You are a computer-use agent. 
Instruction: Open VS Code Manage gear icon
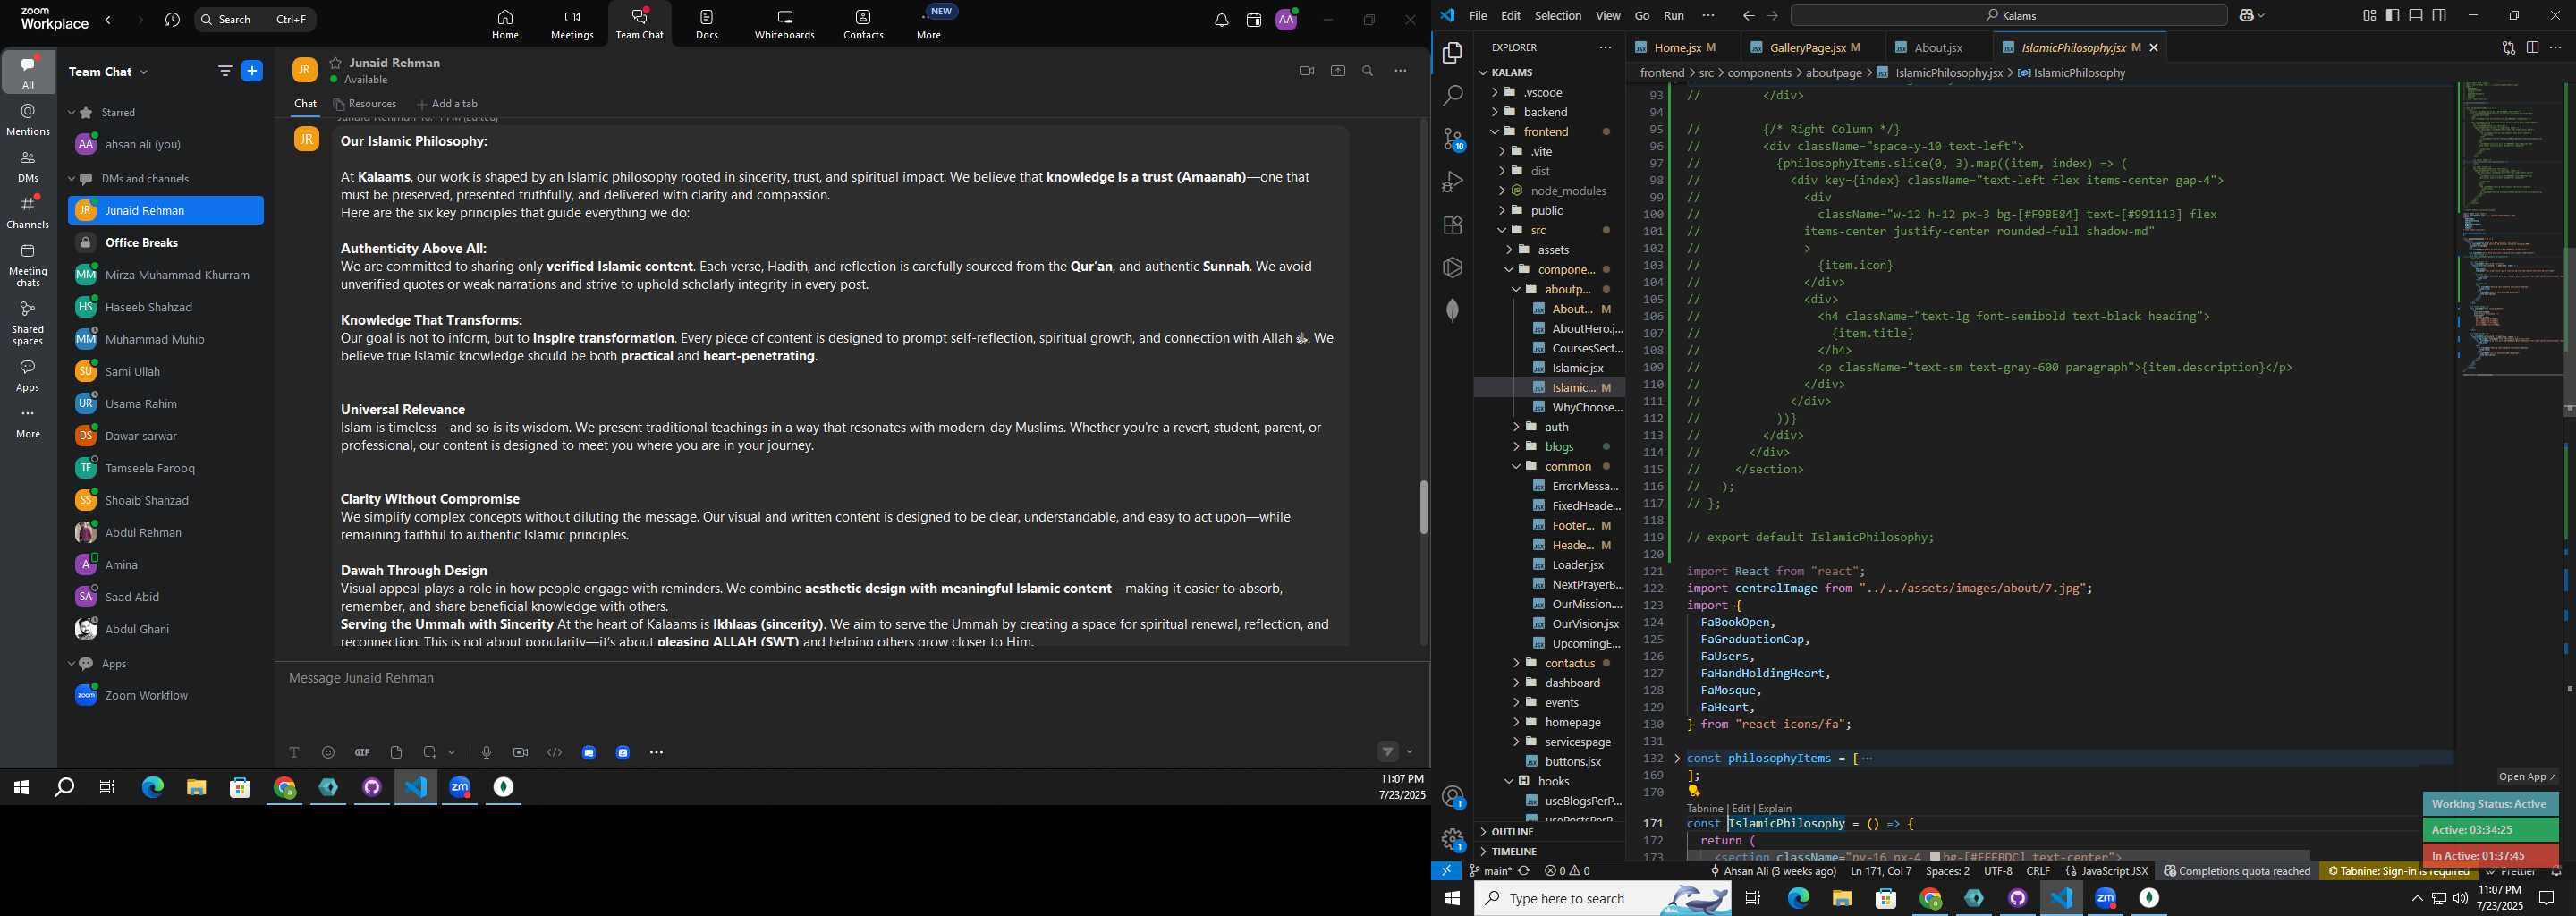pyautogui.click(x=1452, y=840)
